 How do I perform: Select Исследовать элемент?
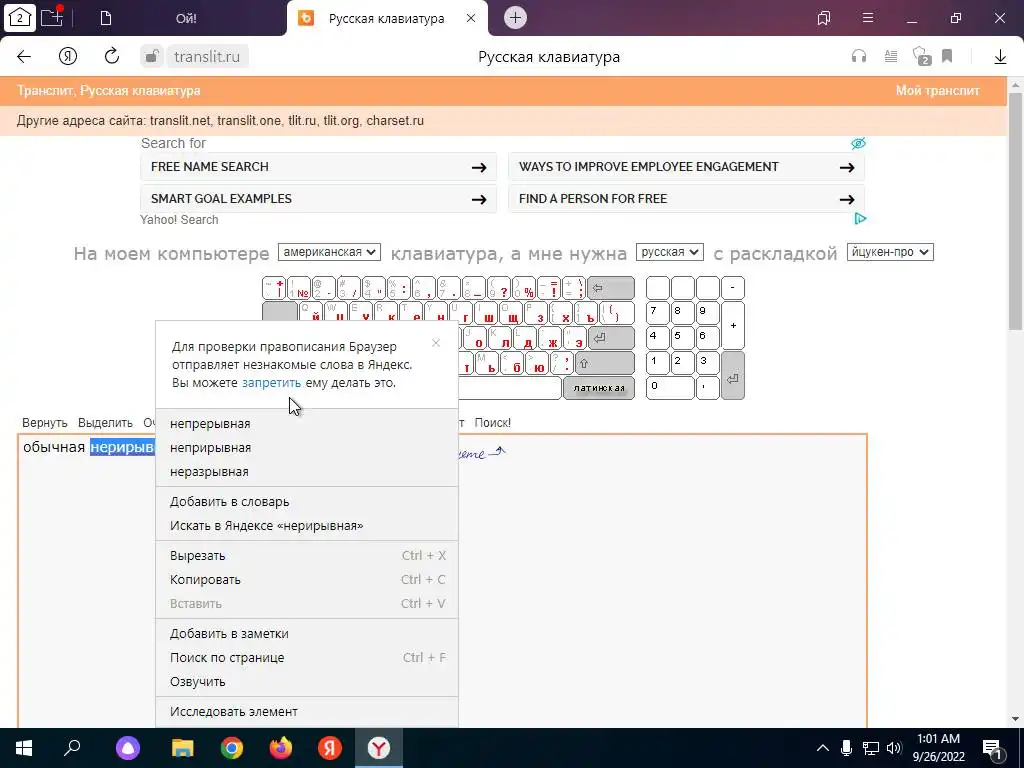click(x=307, y=712)
